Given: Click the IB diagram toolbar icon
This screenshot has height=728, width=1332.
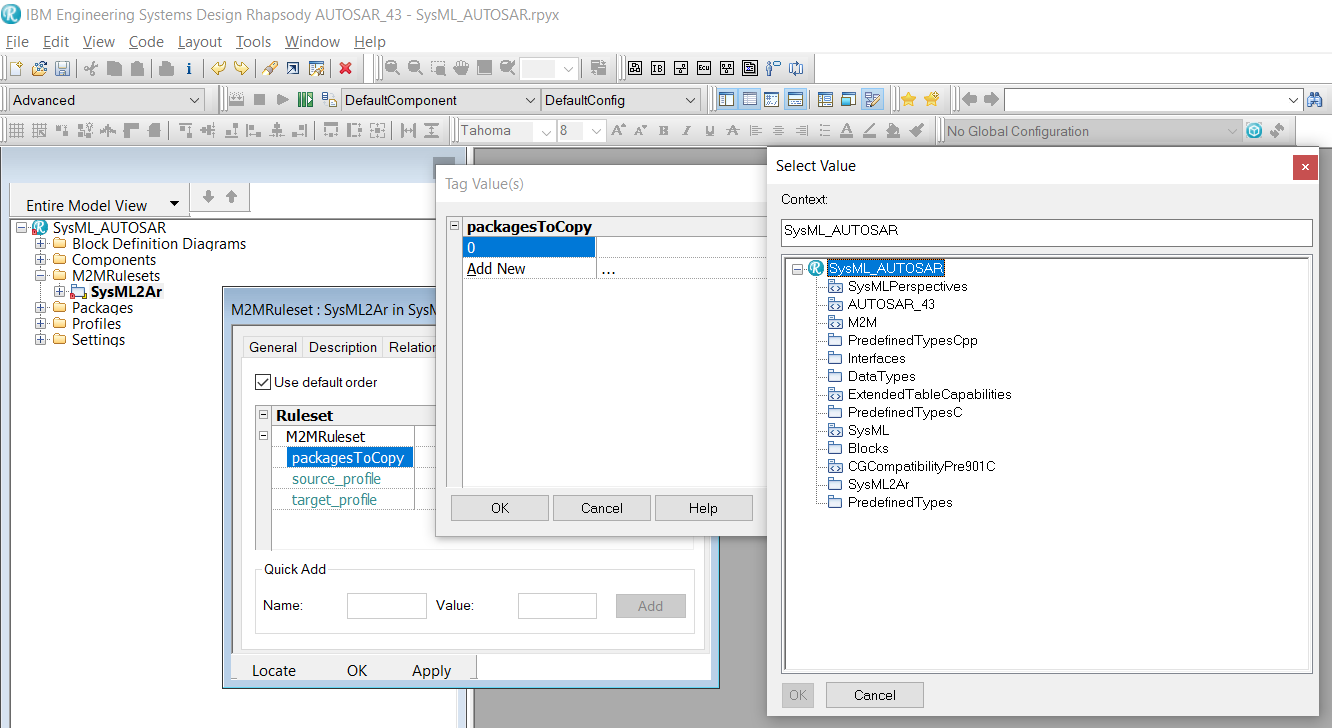Looking at the screenshot, I should 658,68.
